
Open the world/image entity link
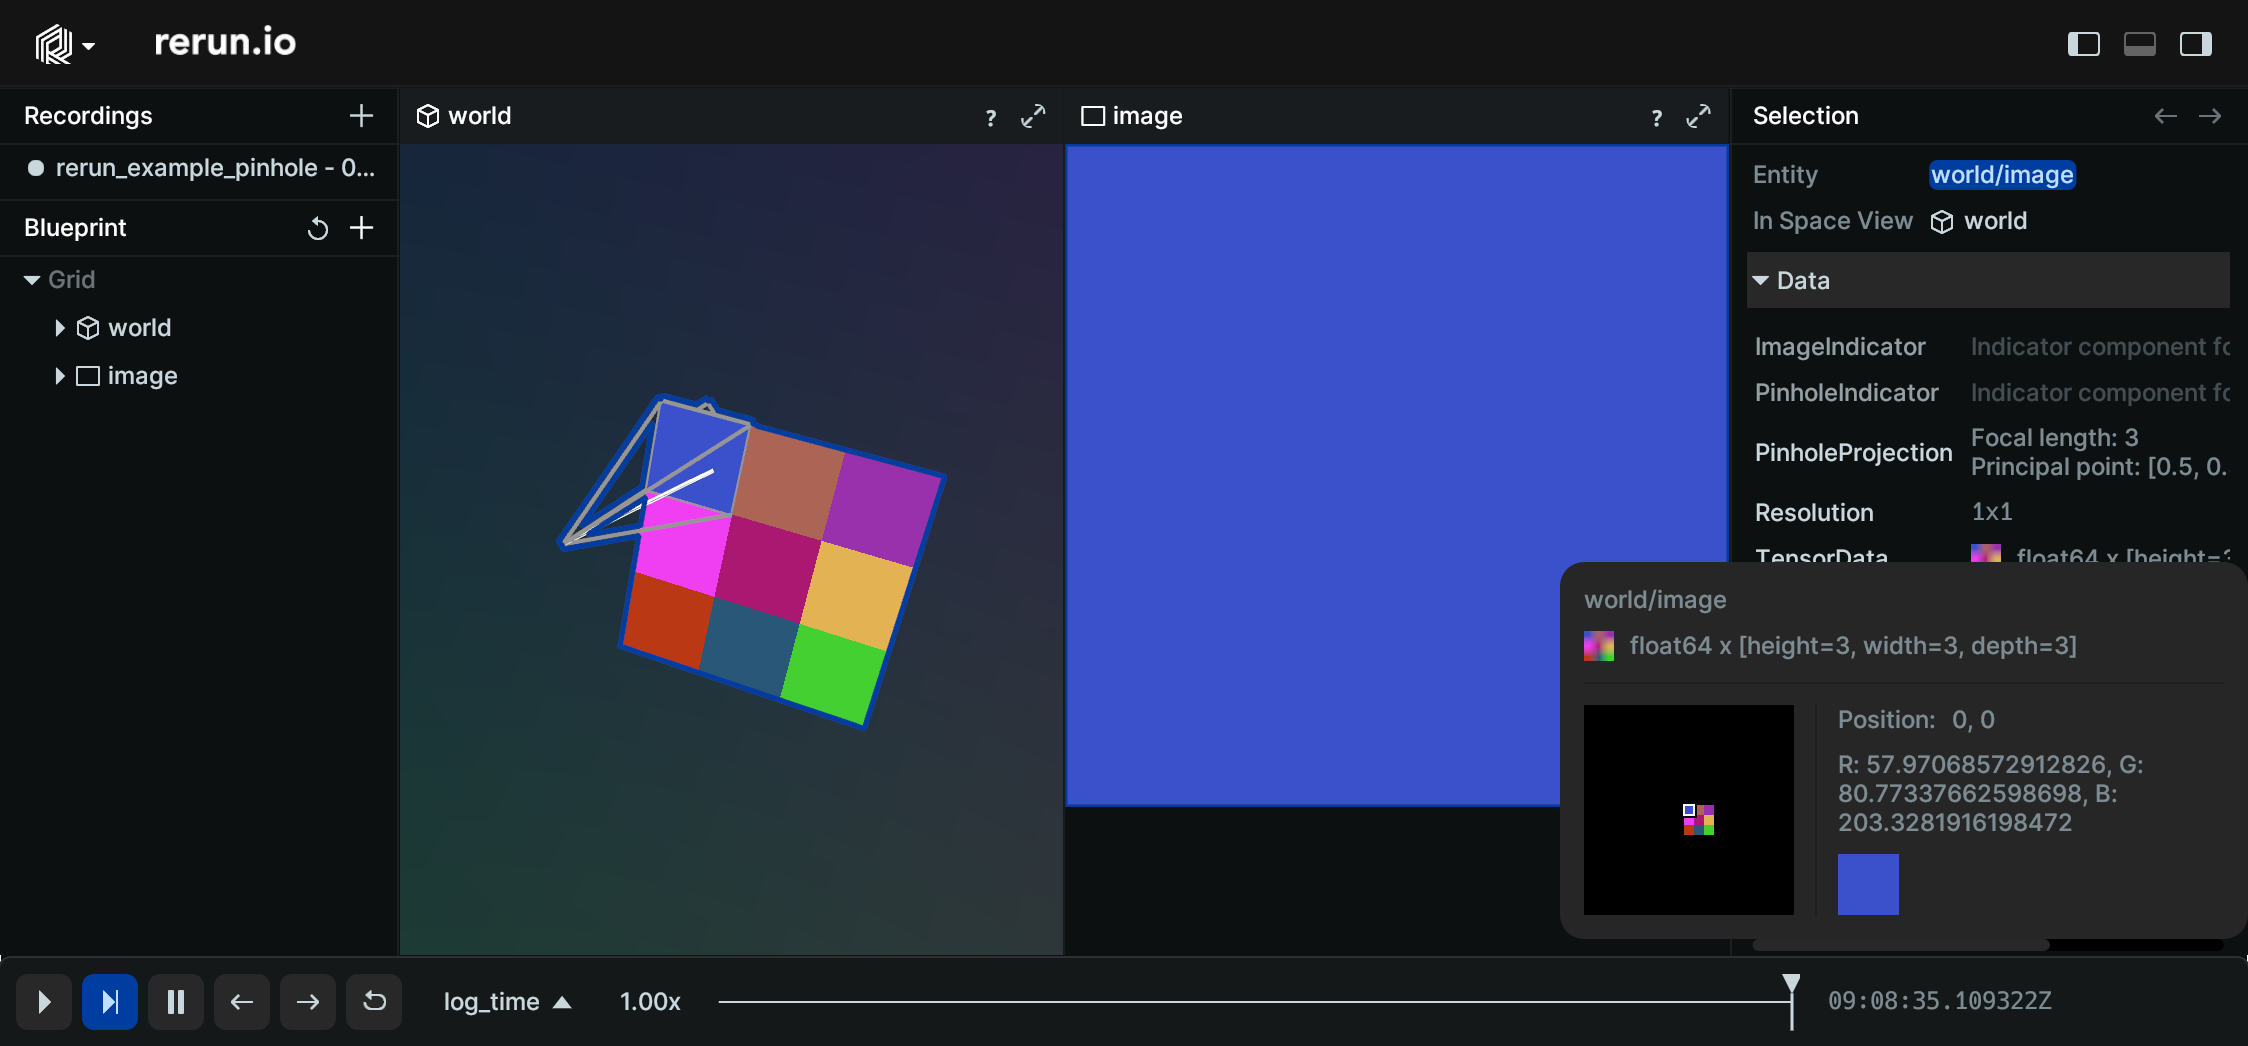tap(2002, 174)
